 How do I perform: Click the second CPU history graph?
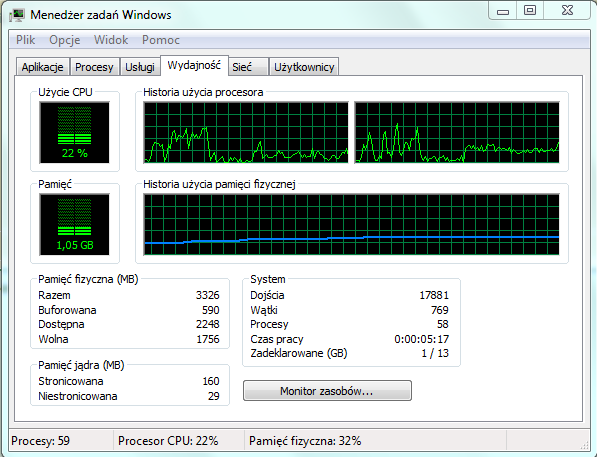457,133
